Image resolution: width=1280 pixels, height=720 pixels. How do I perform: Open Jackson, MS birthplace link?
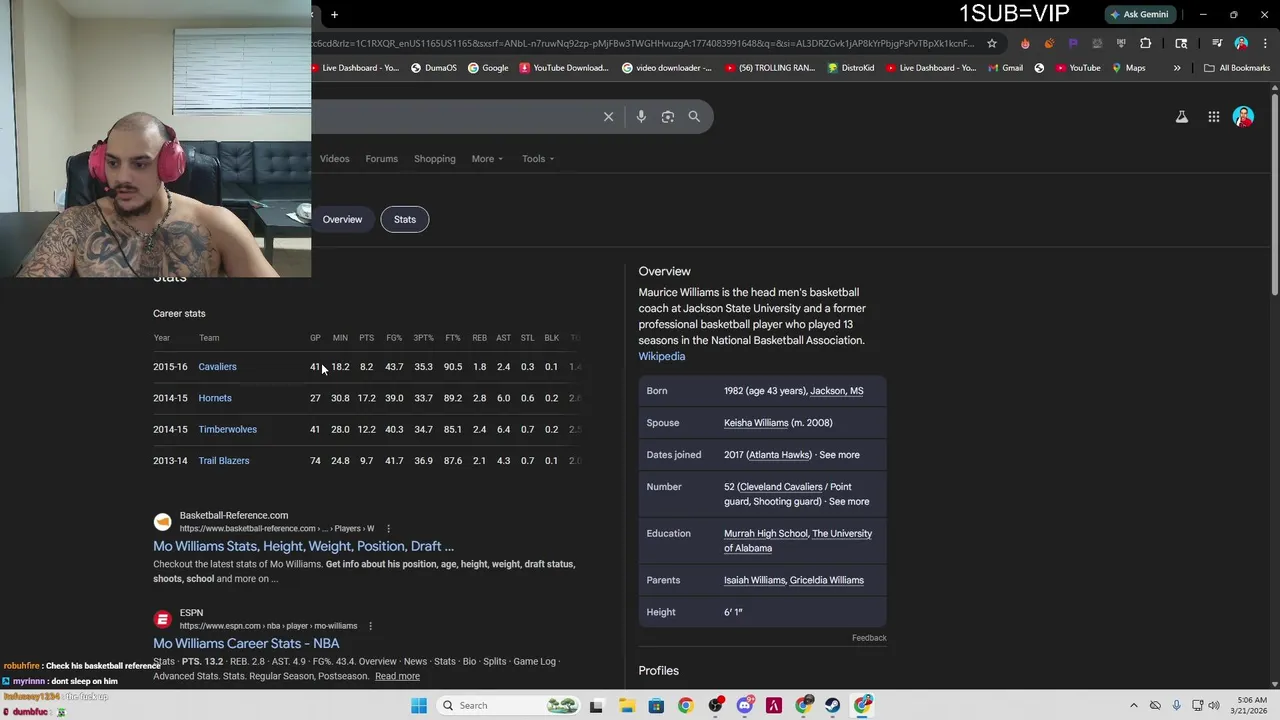(837, 391)
